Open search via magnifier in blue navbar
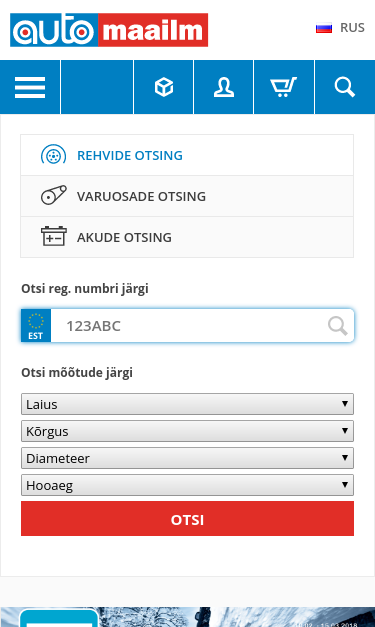 345,87
